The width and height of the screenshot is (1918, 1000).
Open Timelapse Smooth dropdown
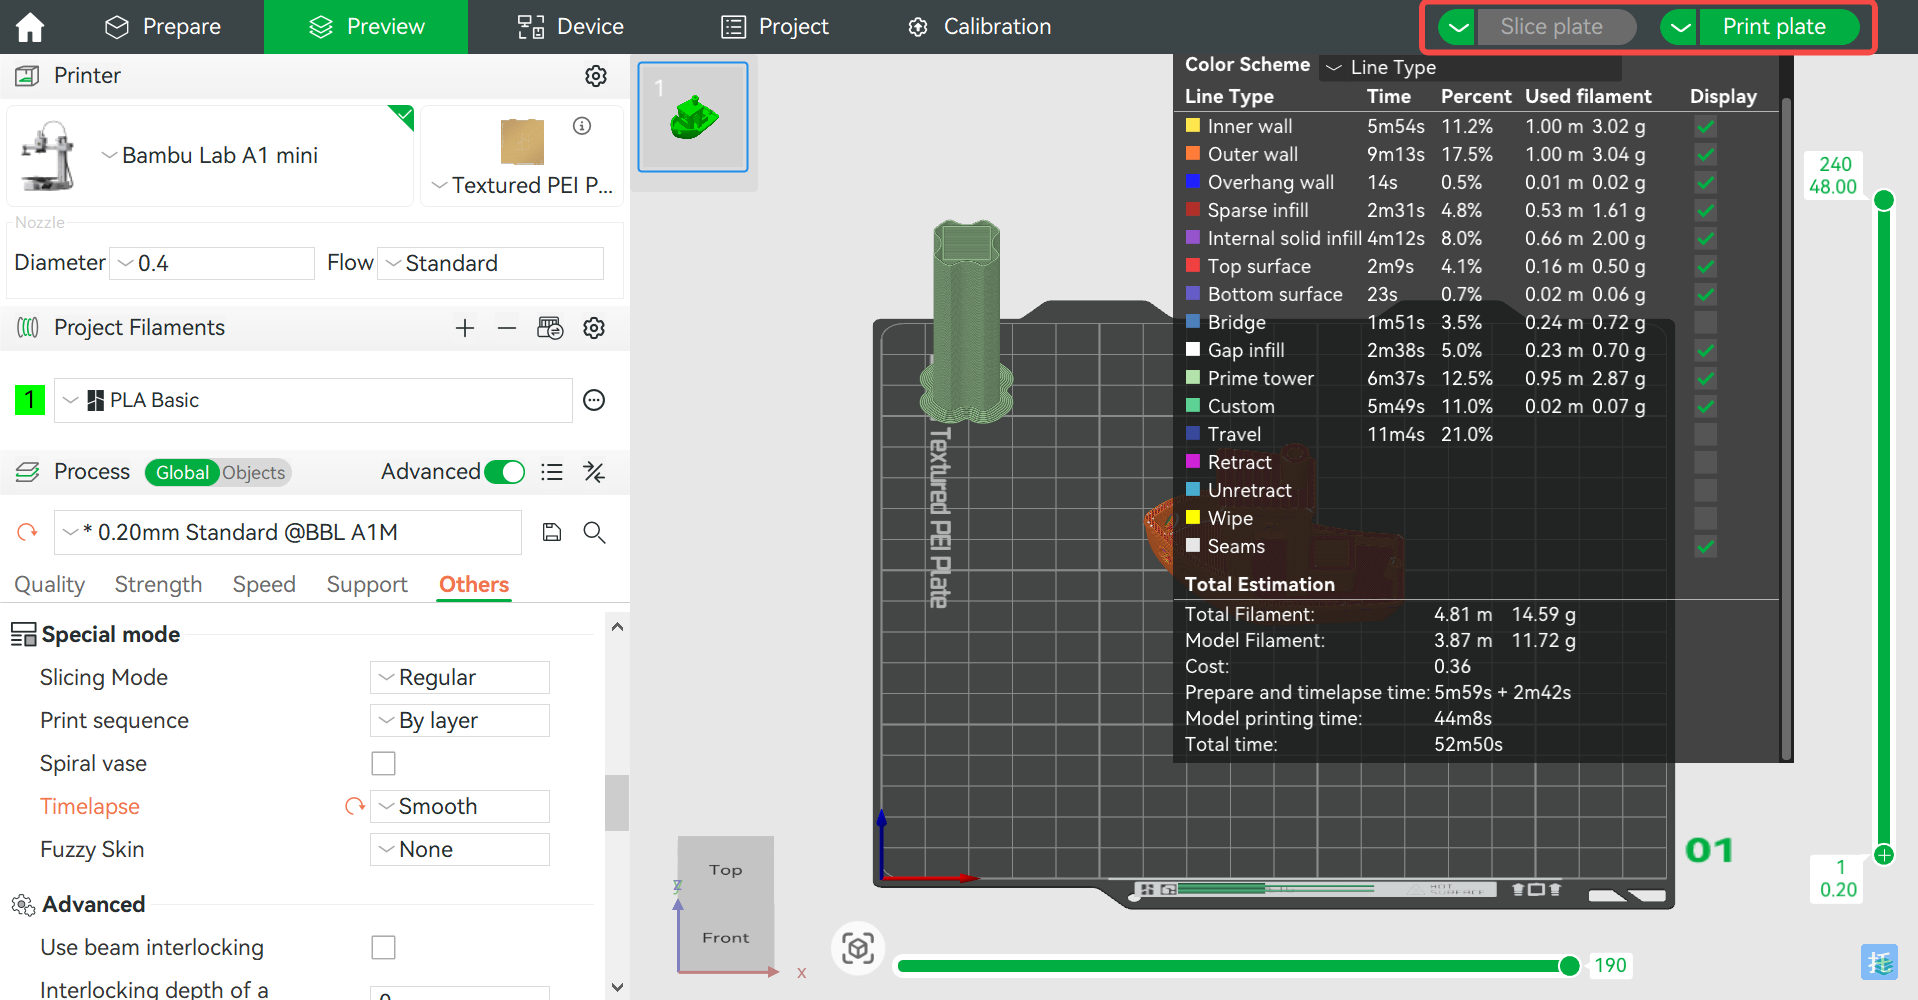[x=460, y=806]
